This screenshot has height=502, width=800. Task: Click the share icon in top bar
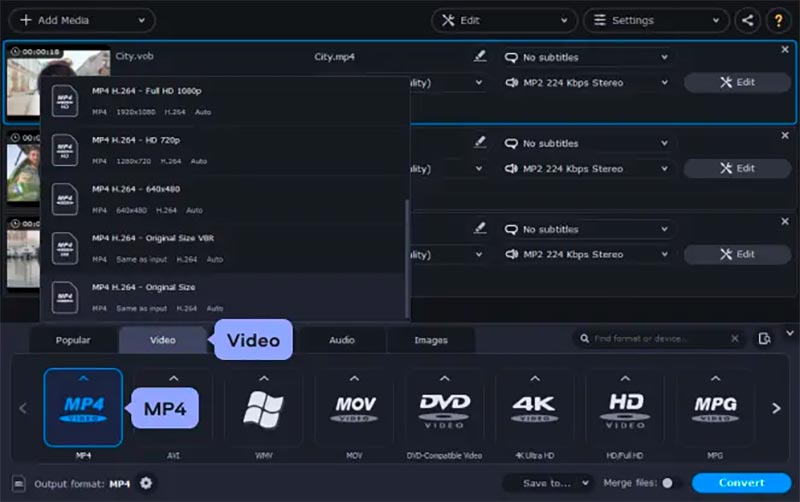coord(747,20)
